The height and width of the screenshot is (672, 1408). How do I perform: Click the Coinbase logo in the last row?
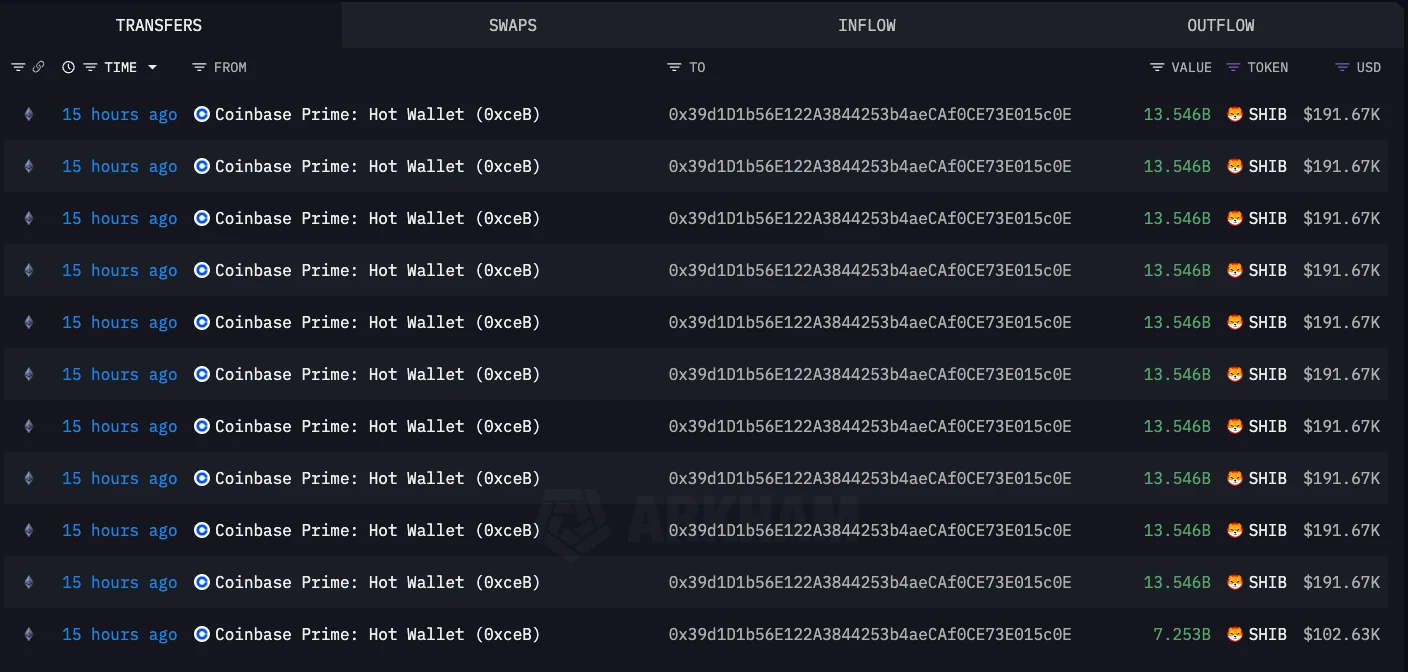tap(202, 634)
